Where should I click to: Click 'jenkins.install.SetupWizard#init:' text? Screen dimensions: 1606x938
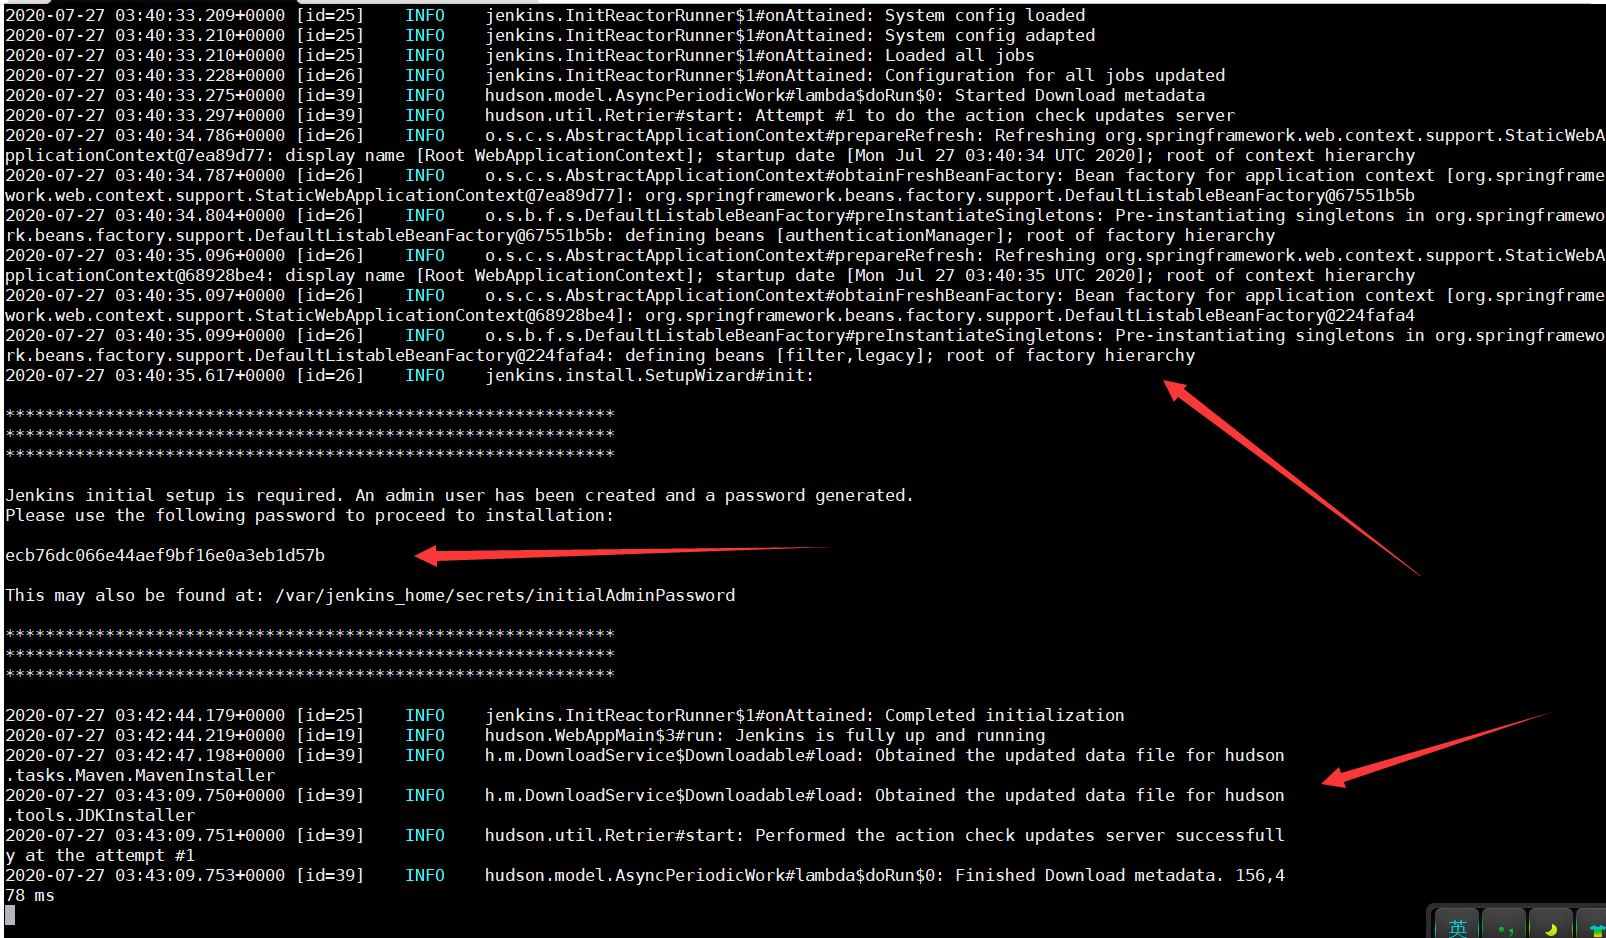point(650,375)
